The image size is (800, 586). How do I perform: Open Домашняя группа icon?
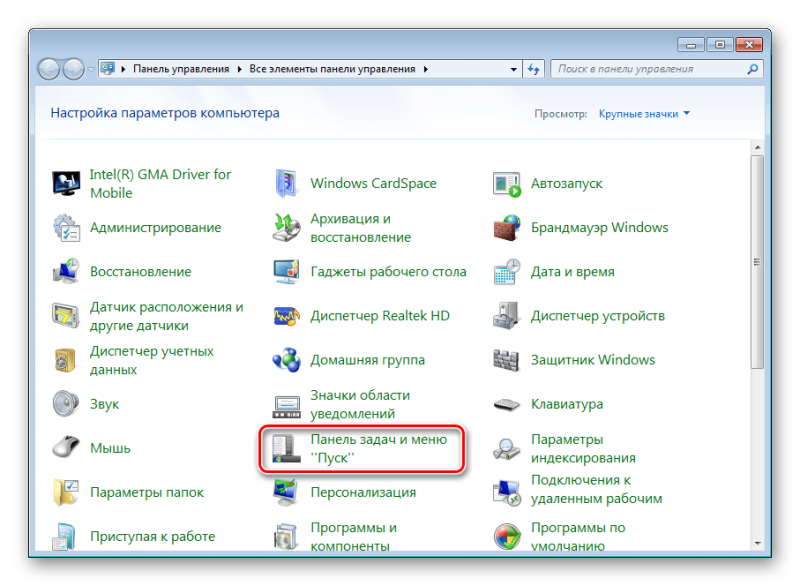[x=286, y=360]
